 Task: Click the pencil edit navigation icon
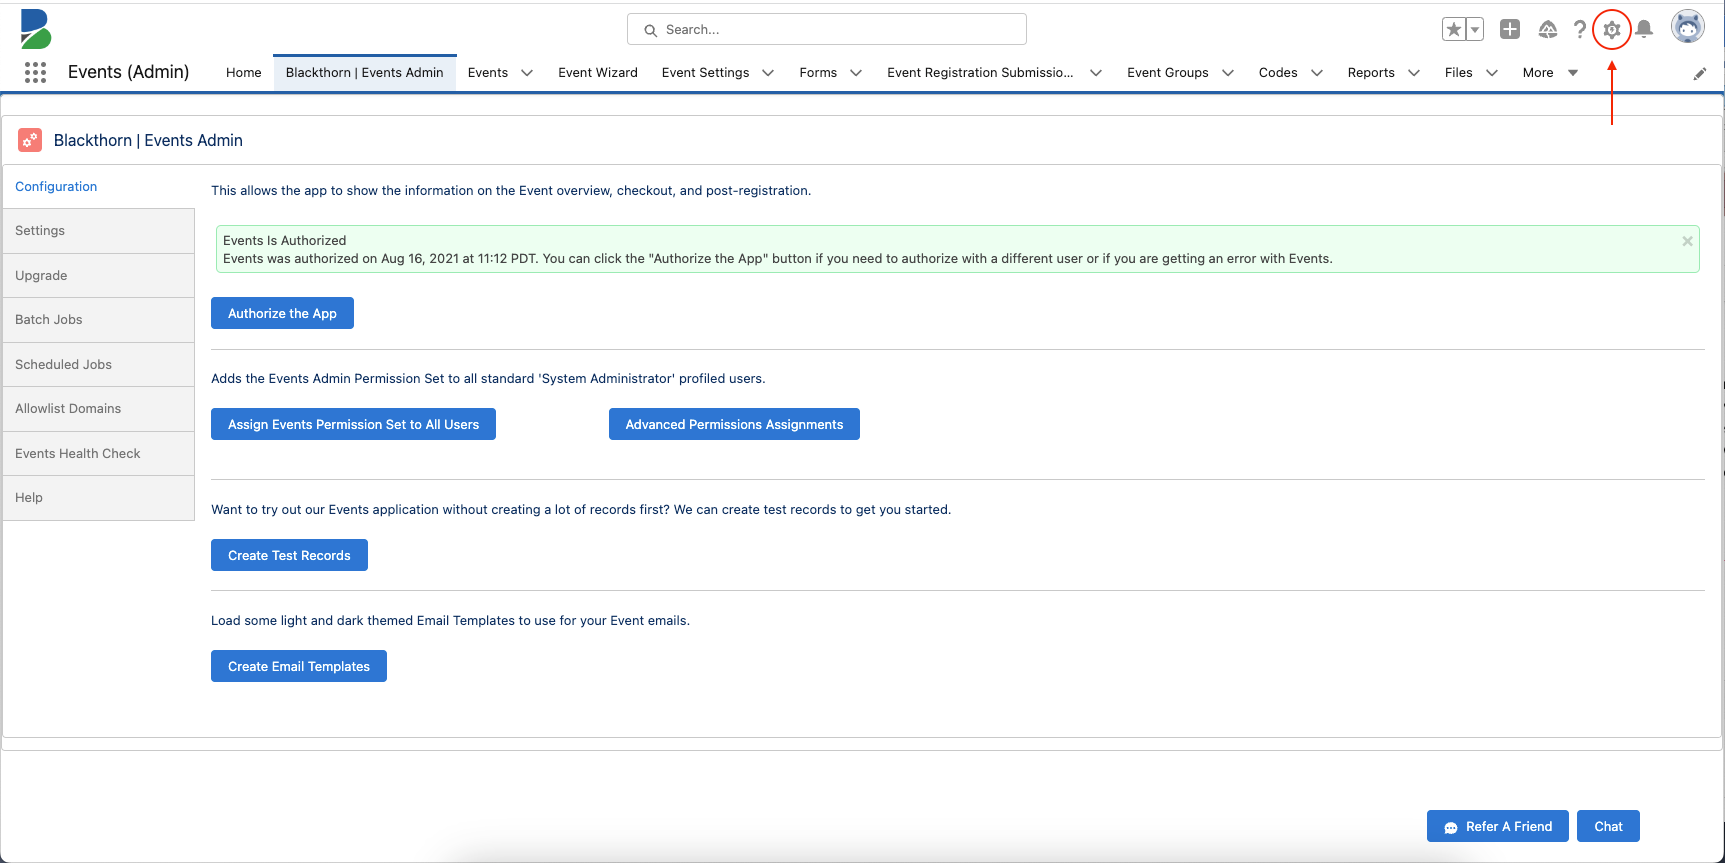pos(1700,73)
